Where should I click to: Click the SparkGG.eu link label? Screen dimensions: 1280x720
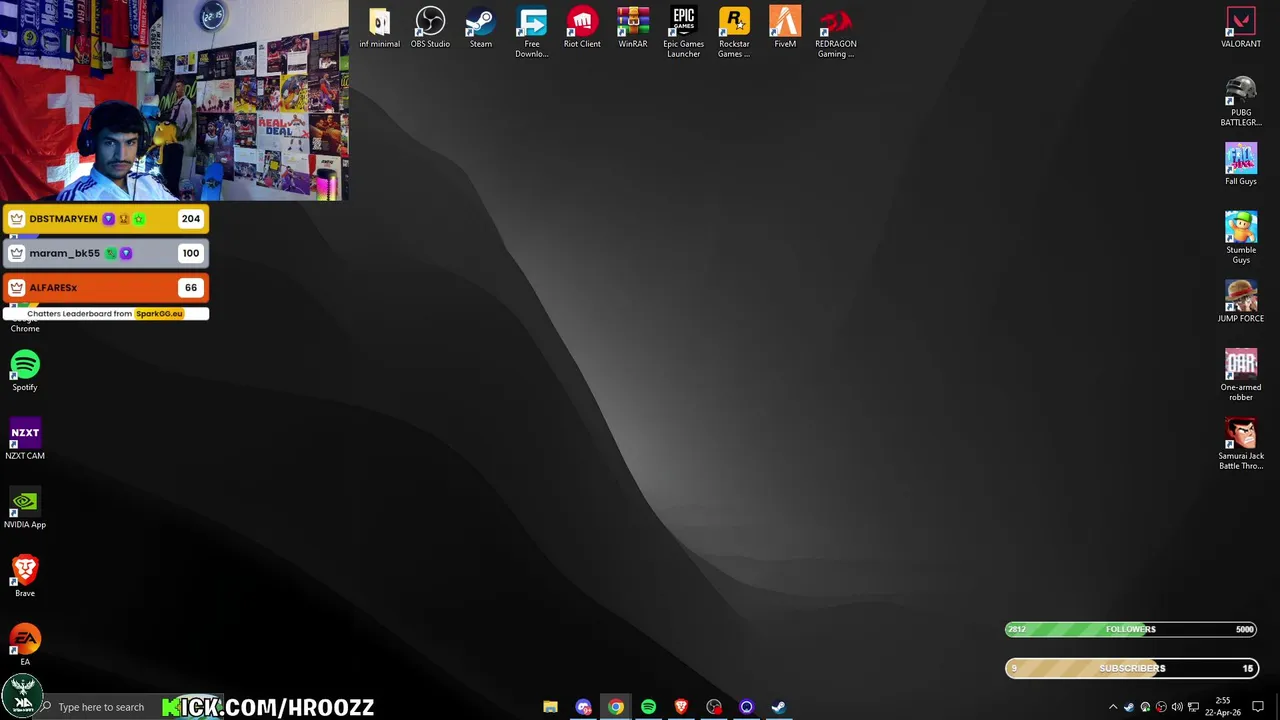(159, 314)
